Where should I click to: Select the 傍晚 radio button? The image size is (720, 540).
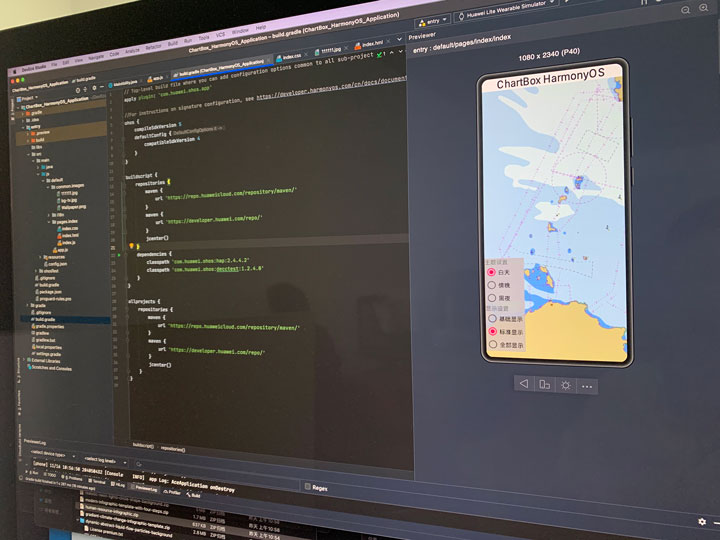(x=491, y=285)
